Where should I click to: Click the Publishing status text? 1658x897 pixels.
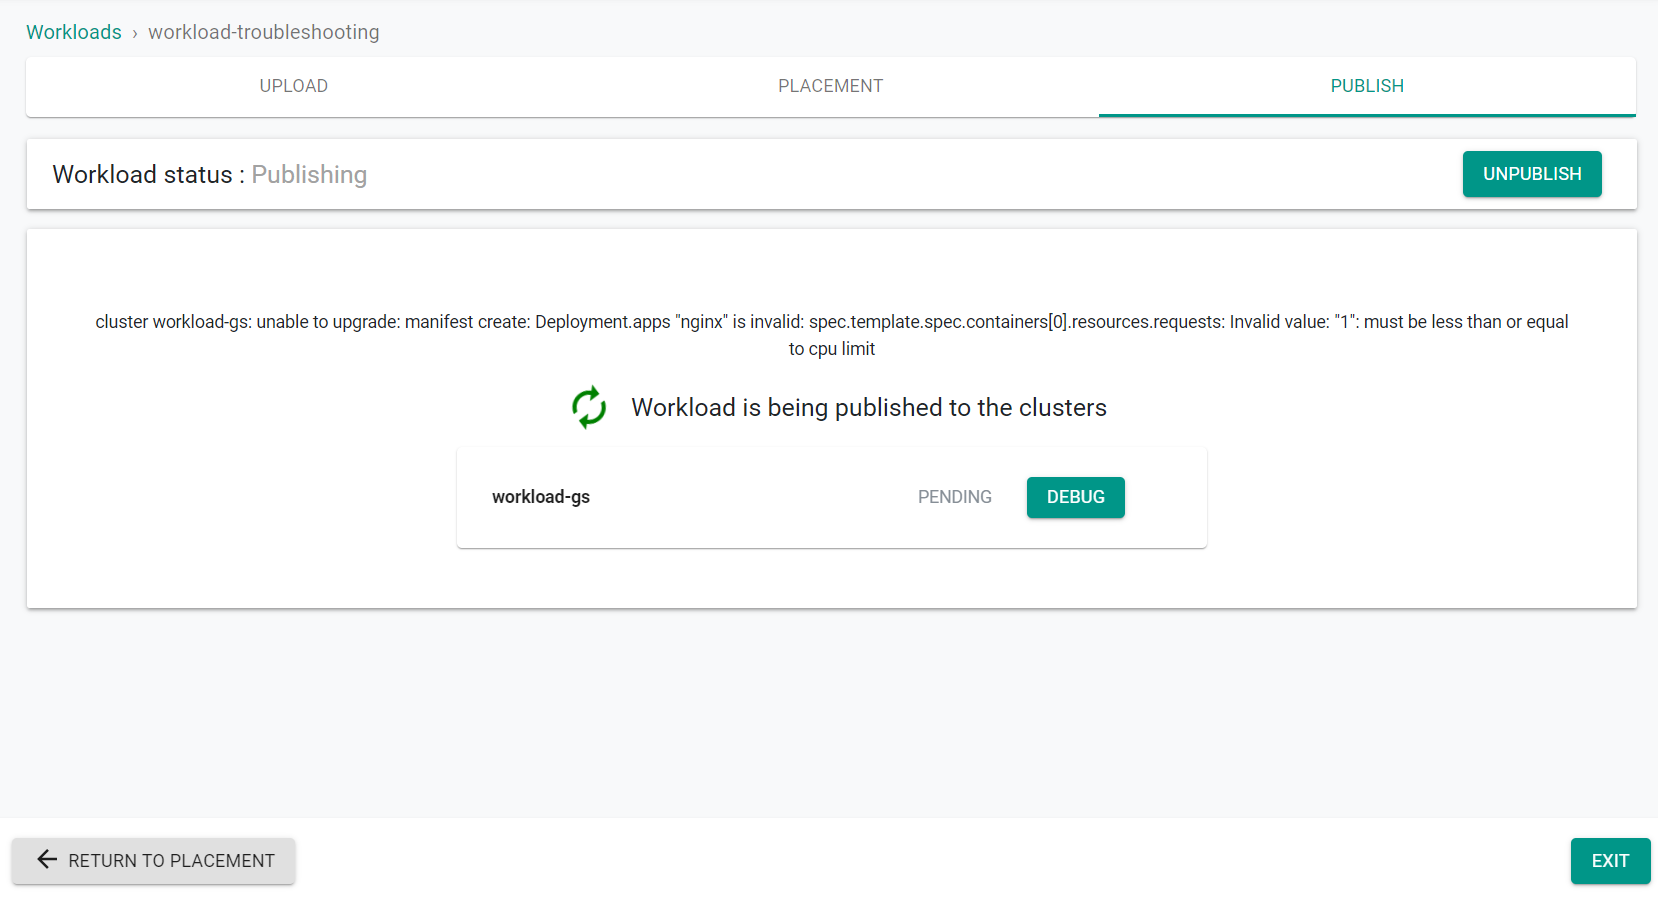coord(309,174)
